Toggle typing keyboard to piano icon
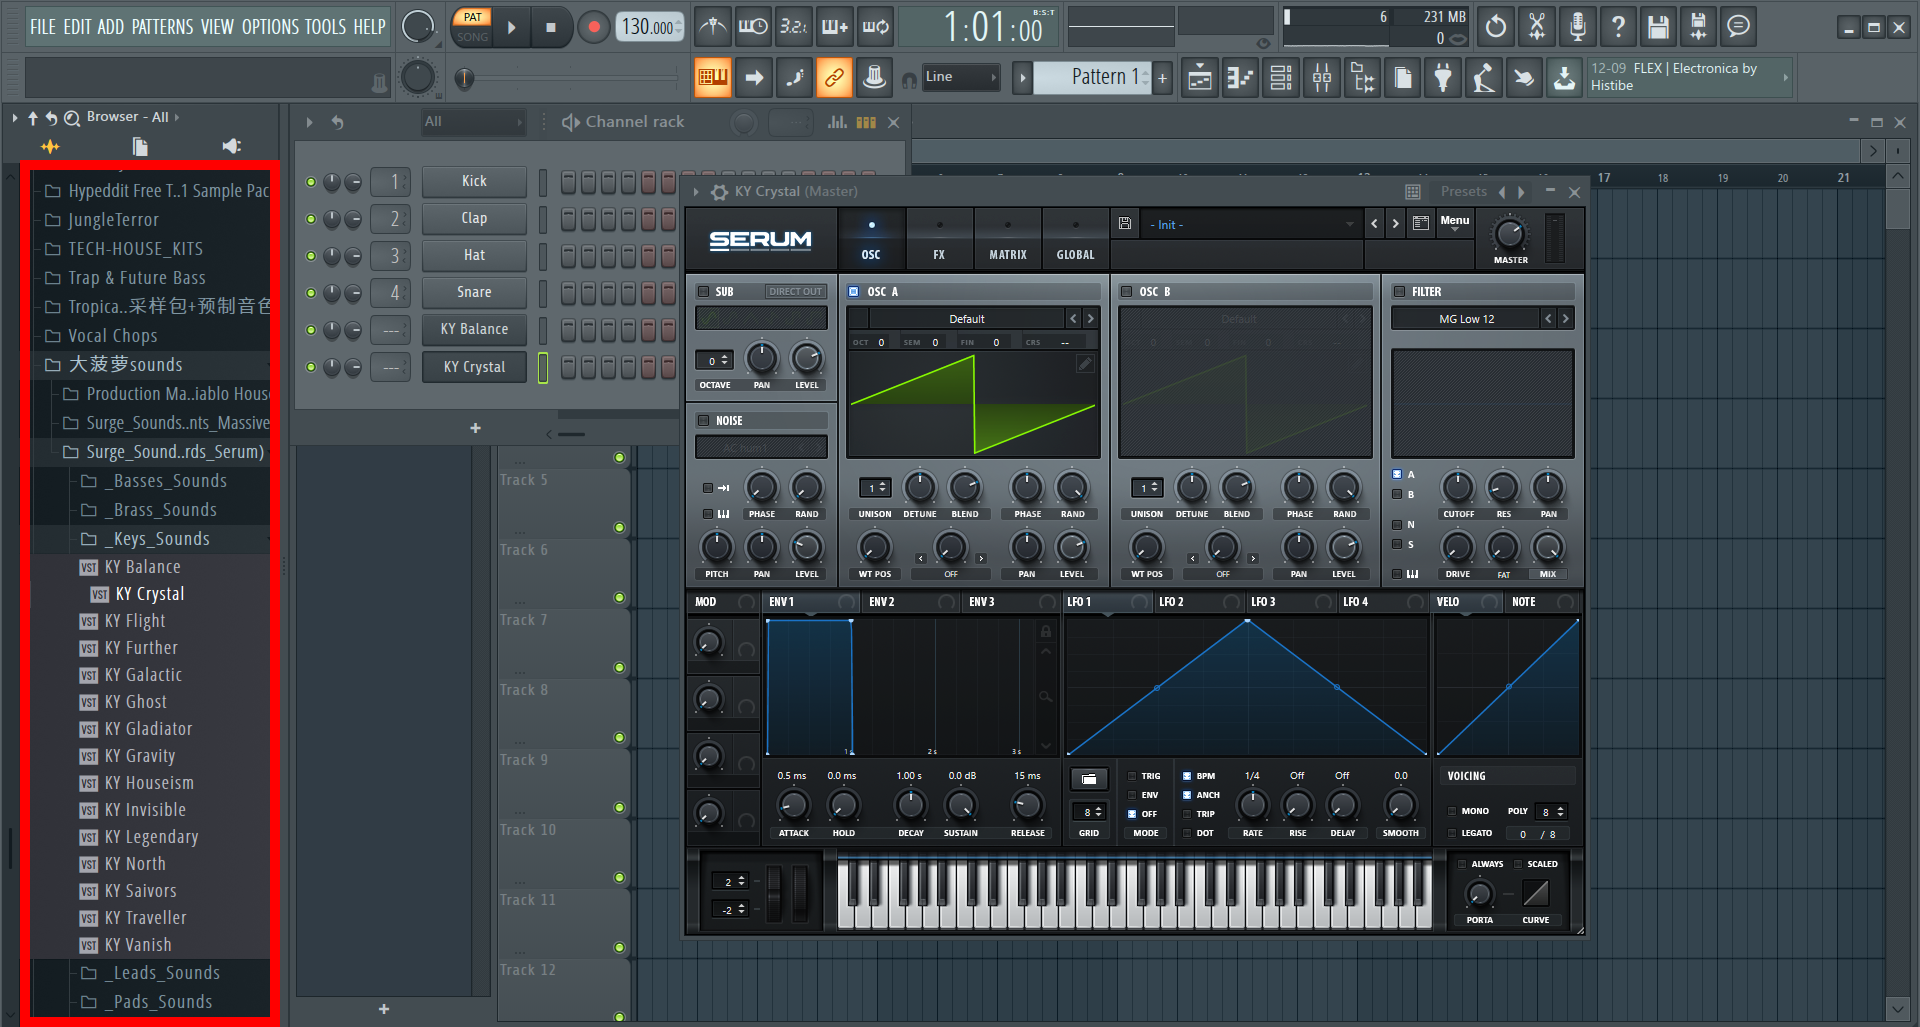This screenshot has width=1920, height=1027. (713, 77)
